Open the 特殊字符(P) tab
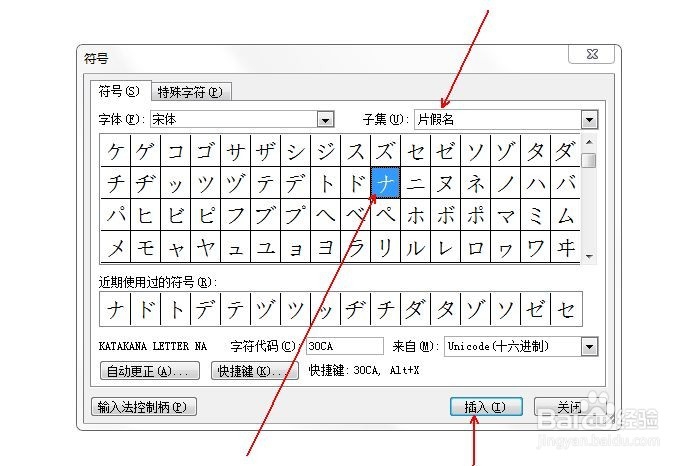Image resolution: width=700 pixels, height=466 pixels. tap(191, 92)
